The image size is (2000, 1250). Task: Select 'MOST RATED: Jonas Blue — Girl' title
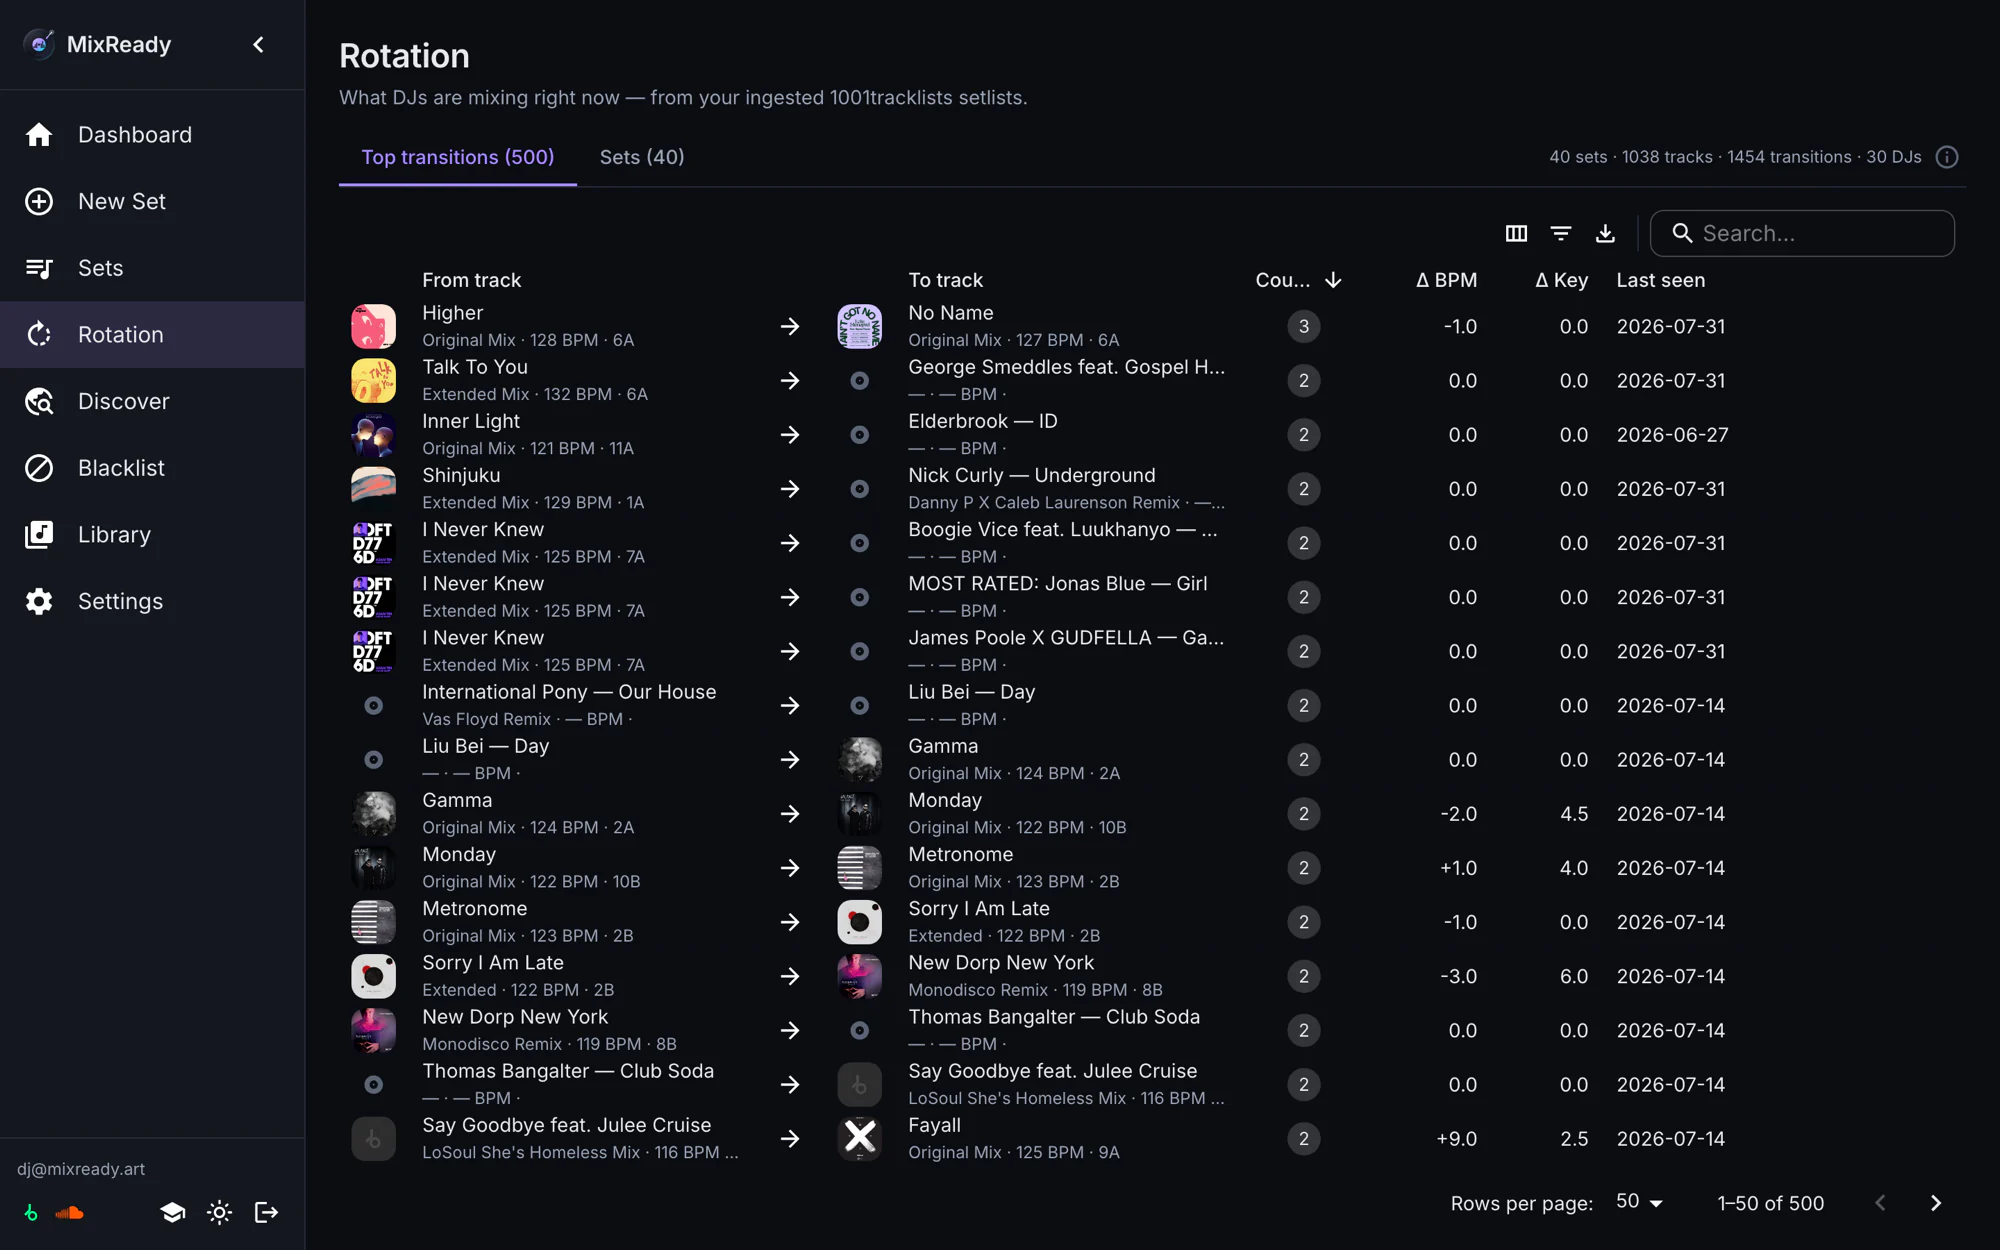pos(1057,583)
